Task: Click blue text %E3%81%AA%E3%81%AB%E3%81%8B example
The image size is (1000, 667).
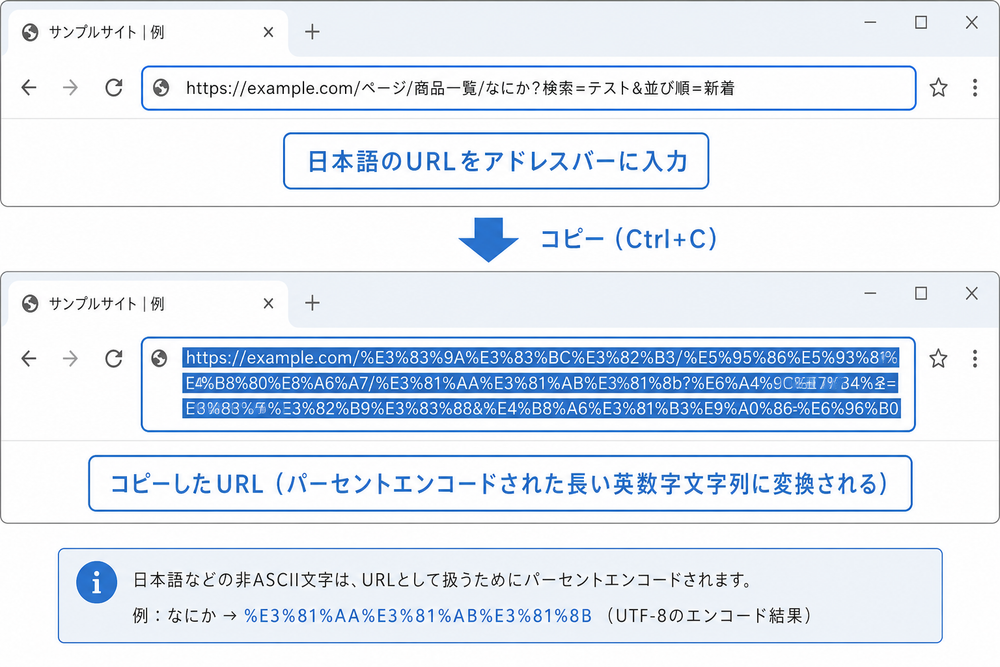Action: (x=418, y=615)
